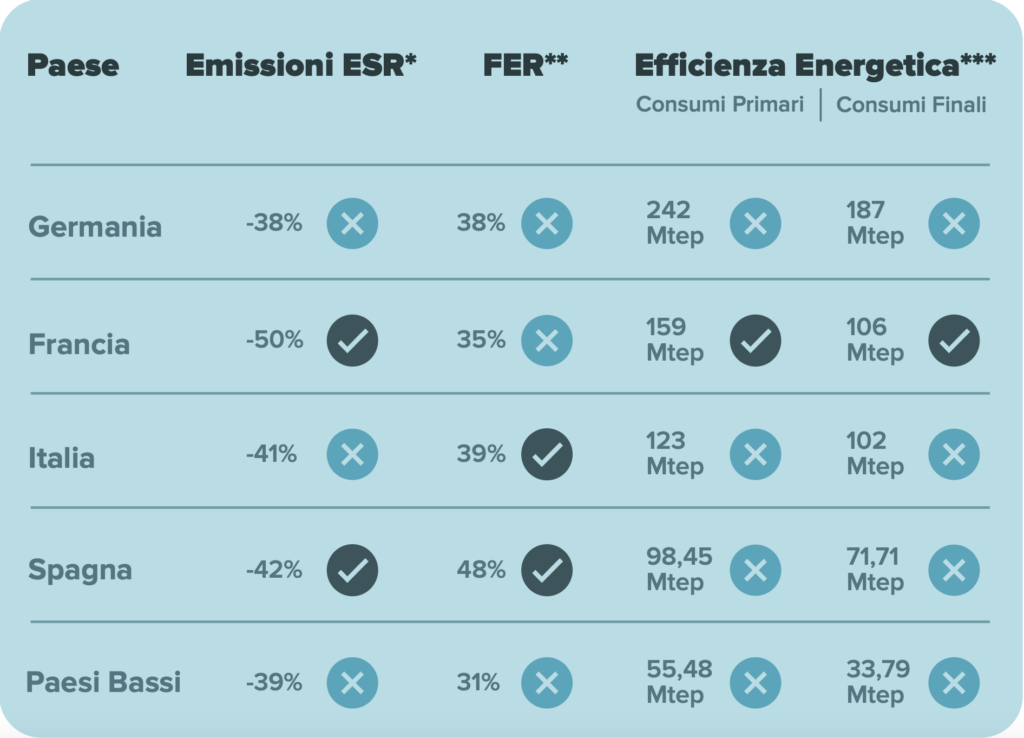1024x738 pixels.
Task: Click the checkmark next to Italia's 39% FER
Action: coord(547,455)
